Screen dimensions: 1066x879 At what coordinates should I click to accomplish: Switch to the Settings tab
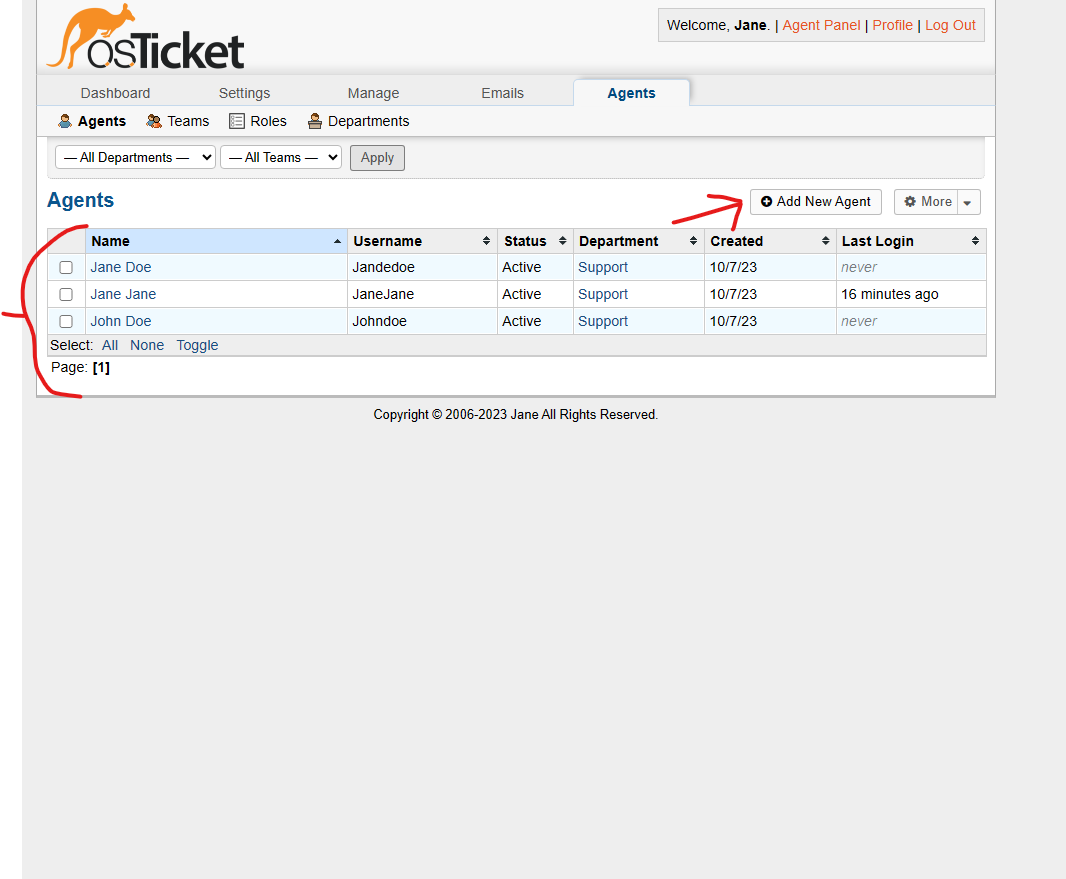click(244, 92)
